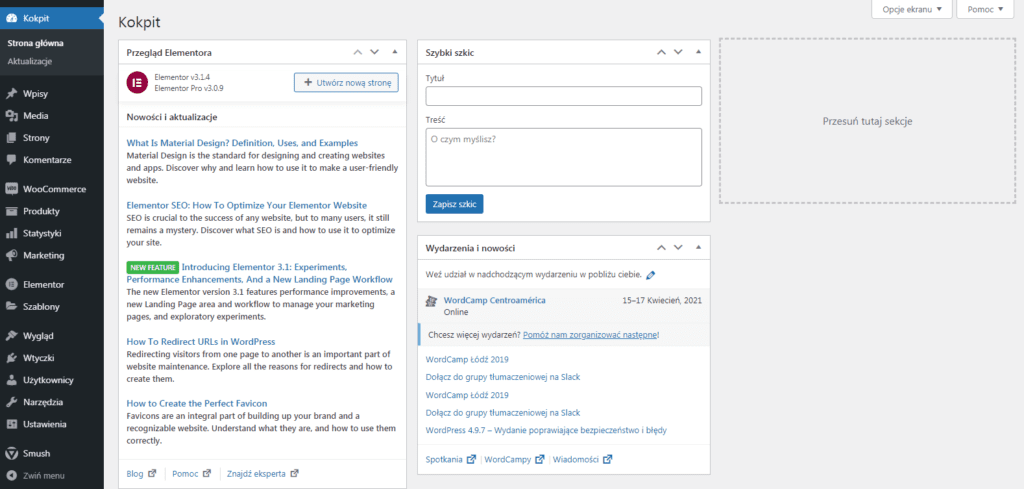Click the Smush icon in sidebar
This screenshot has height=489, width=1024.
(x=11, y=453)
